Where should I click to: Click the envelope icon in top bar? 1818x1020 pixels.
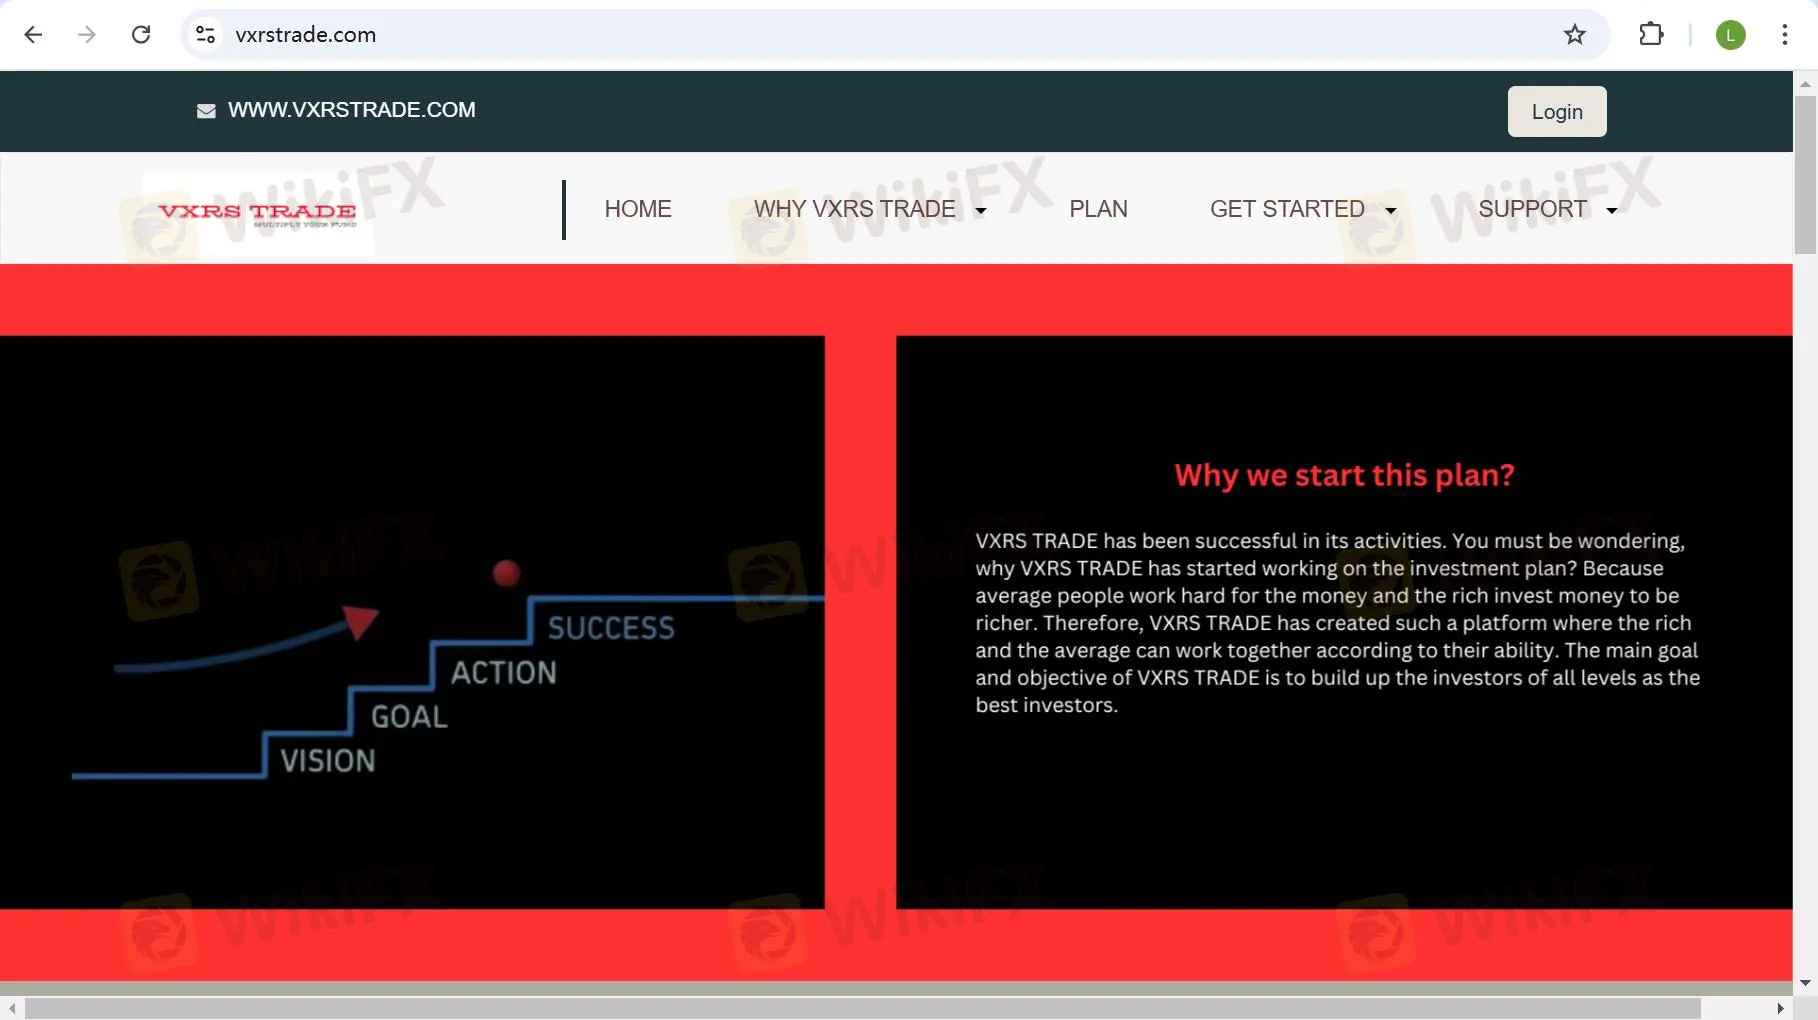click(206, 111)
